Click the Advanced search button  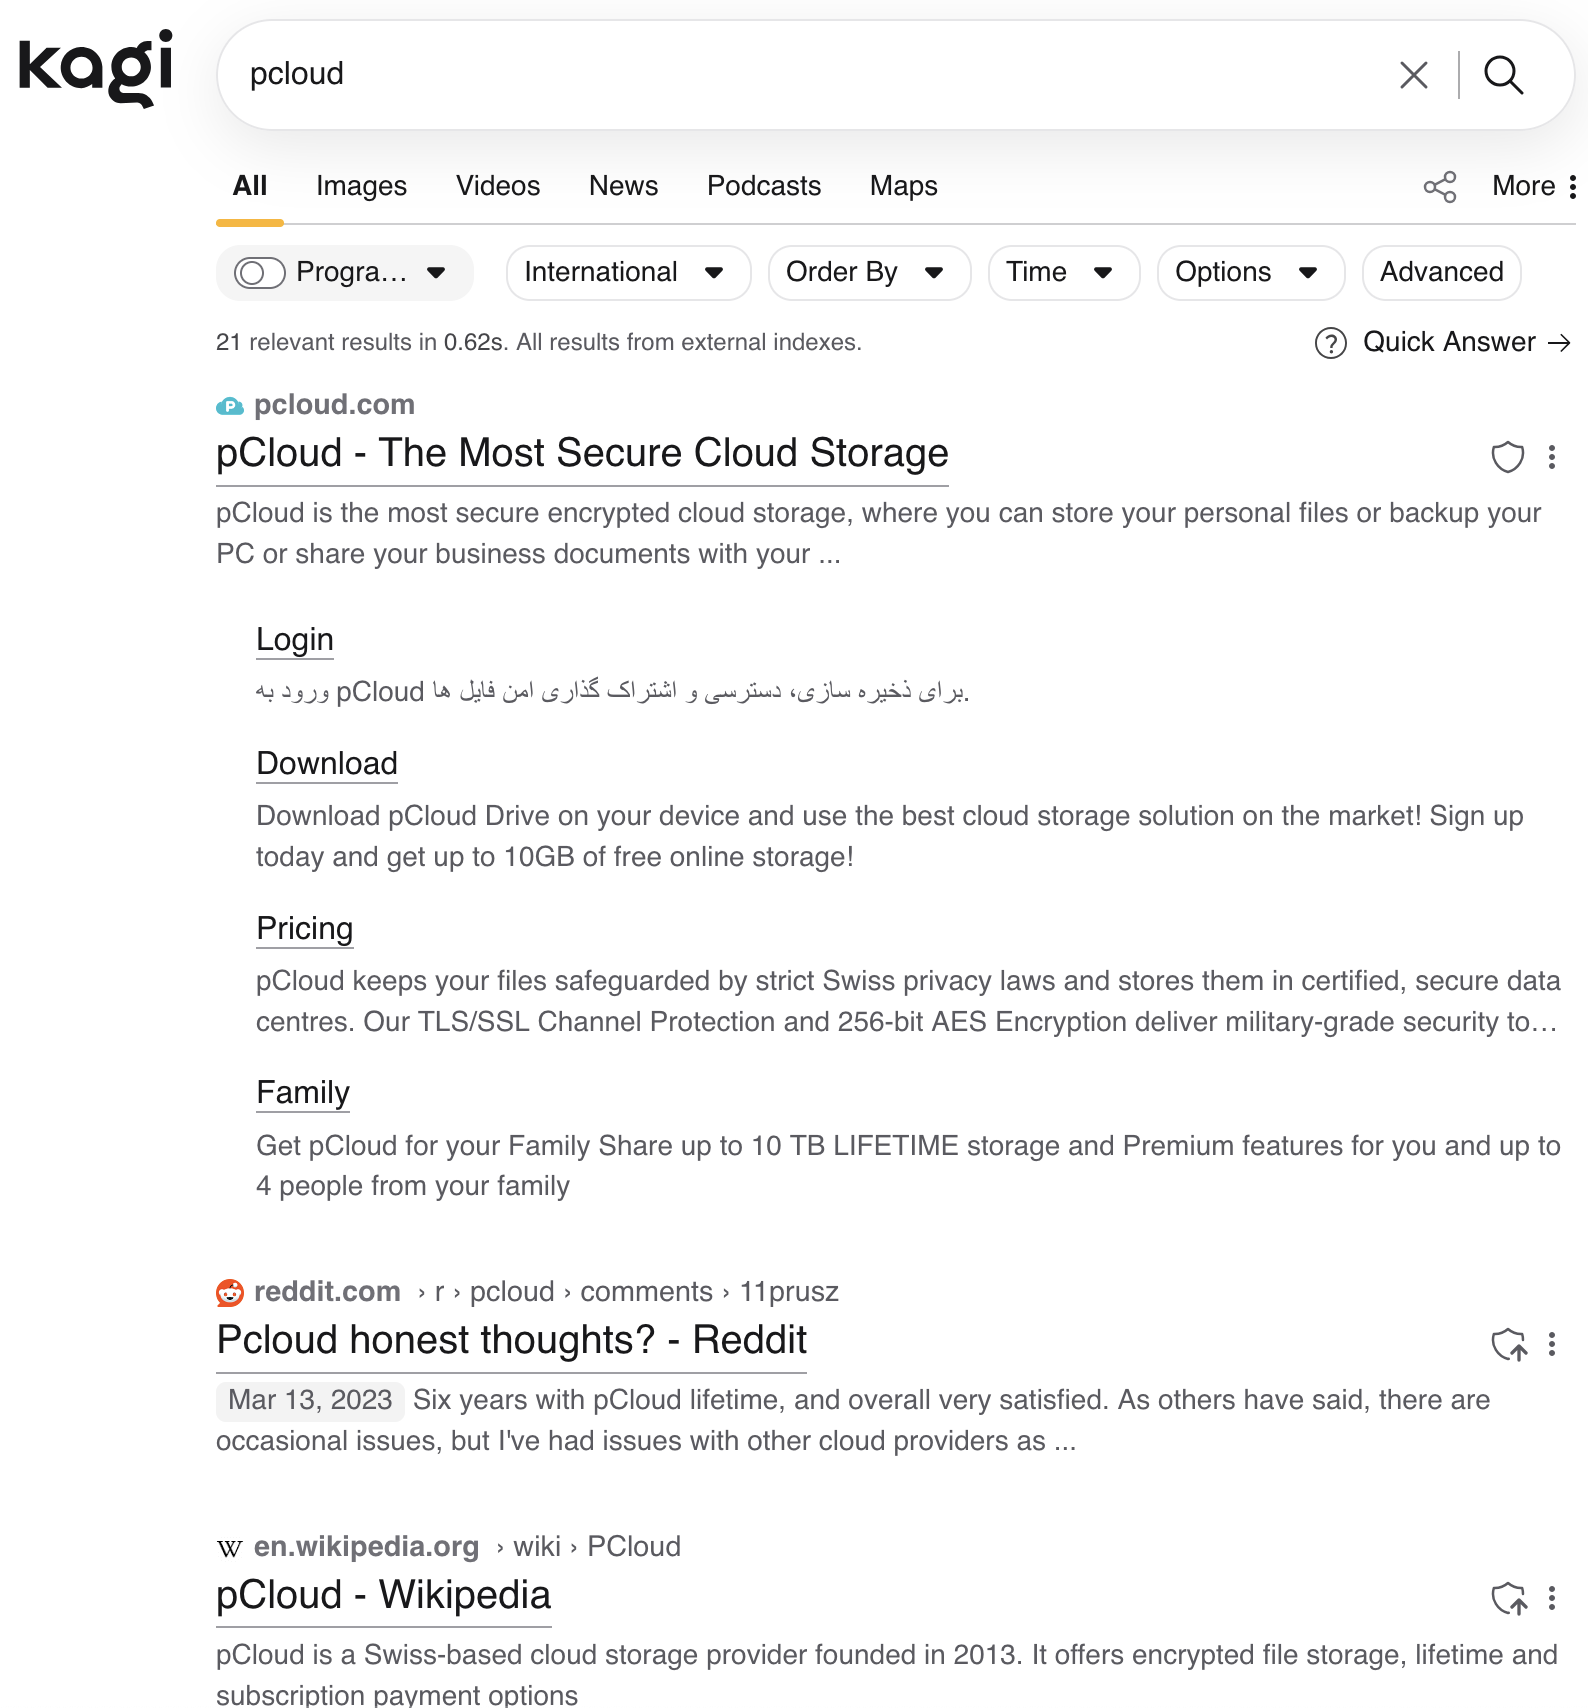click(x=1441, y=273)
